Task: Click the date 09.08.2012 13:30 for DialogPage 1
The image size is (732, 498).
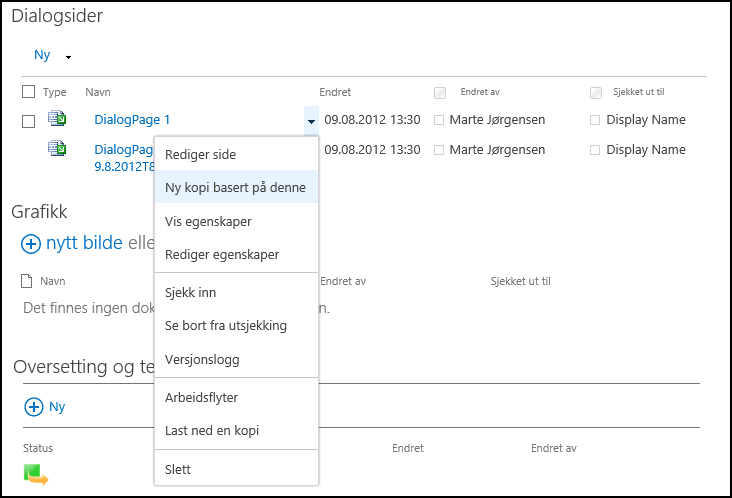Action: click(x=373, y=120)
